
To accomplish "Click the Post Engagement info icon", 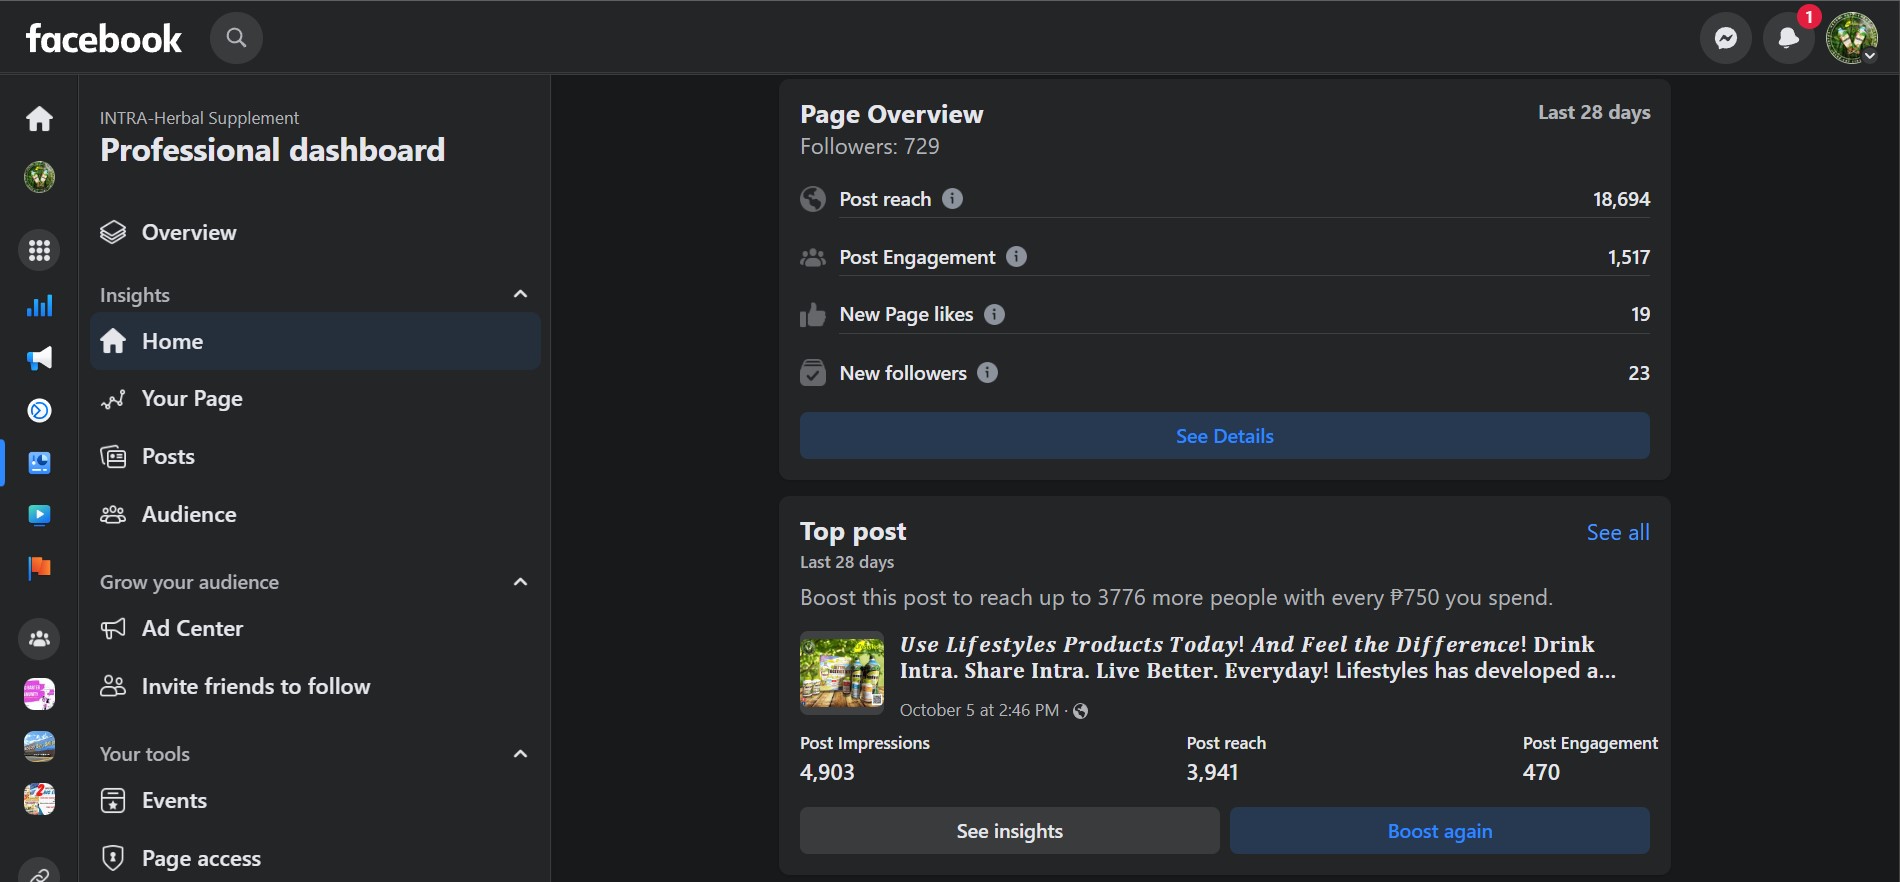I will pyautogui.click(x=1017, y=256).
